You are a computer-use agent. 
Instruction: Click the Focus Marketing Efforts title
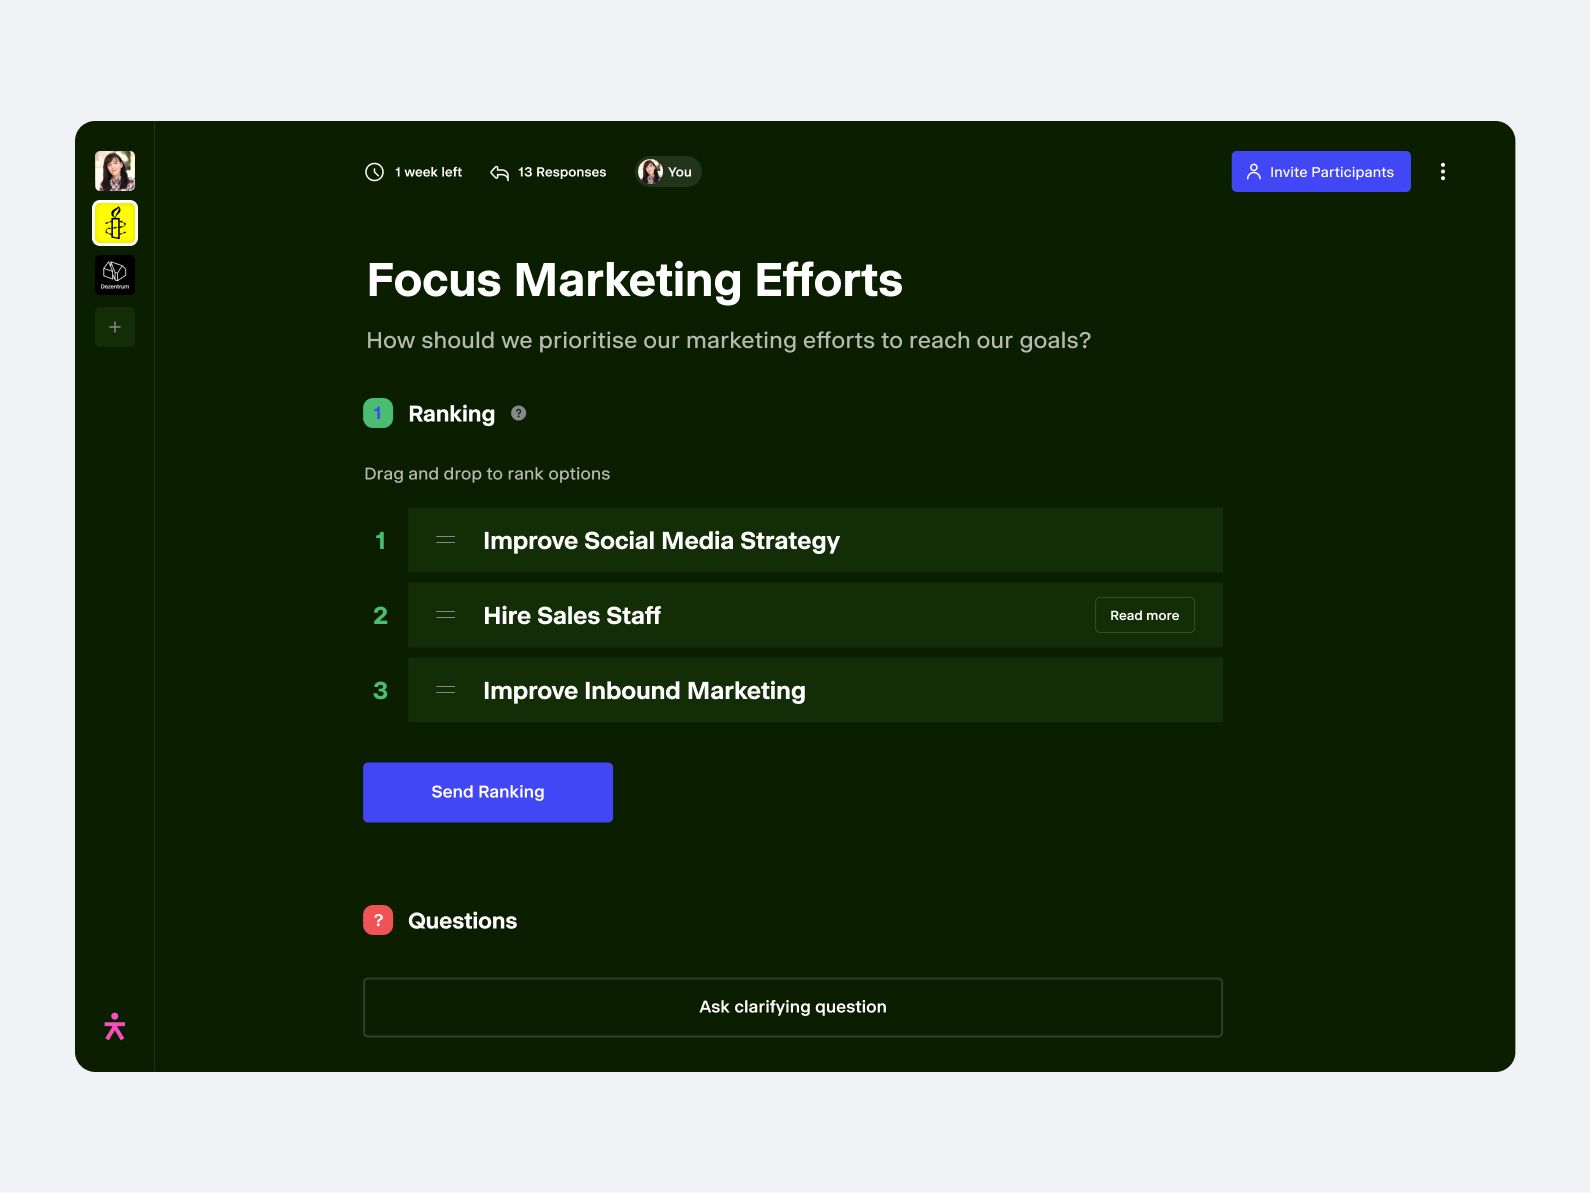pyautogui.click(x=635, y=280)
